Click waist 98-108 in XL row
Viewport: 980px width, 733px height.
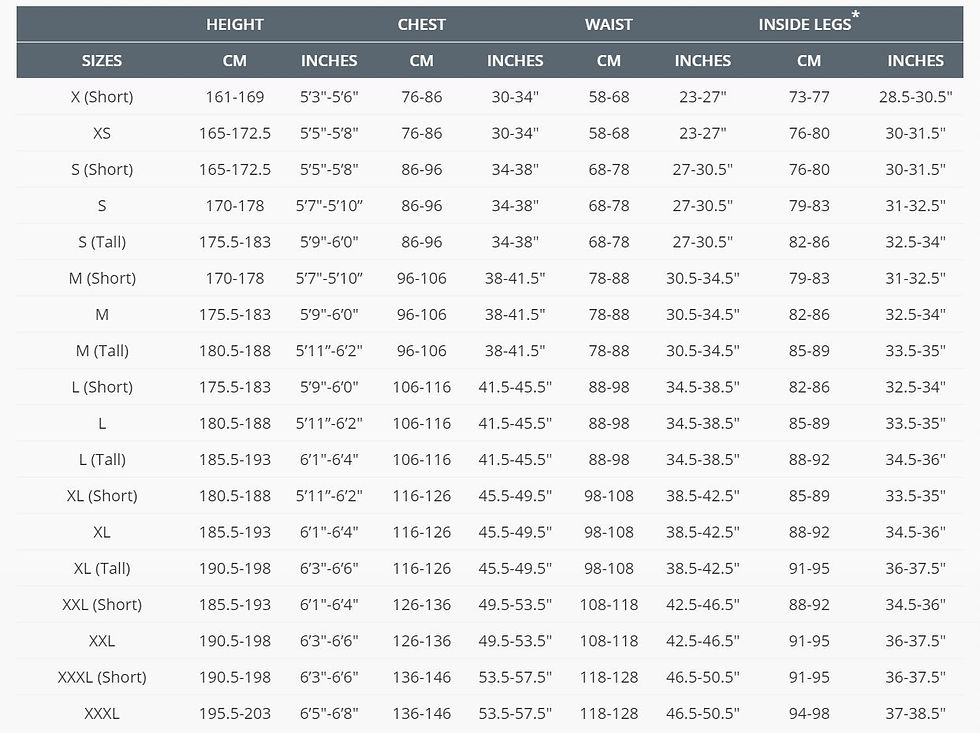click(609, 532)
